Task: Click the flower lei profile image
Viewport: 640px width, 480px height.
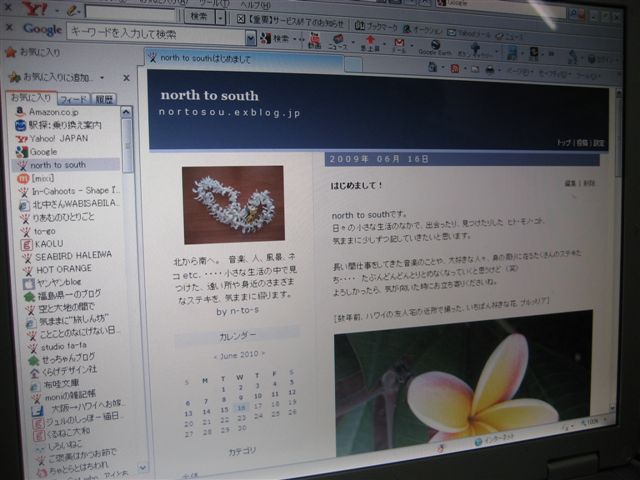Action: pyautogui.click(x=233, y=204)
